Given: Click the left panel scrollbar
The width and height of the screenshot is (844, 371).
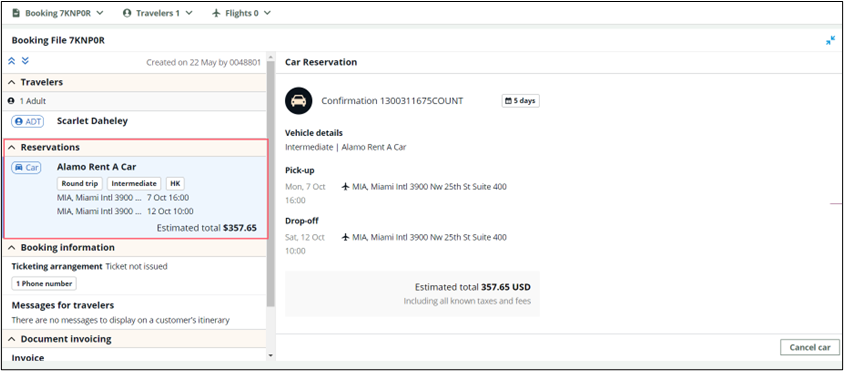Looking at the screenshot, I should pyautogui.click(x=270, y=183).
